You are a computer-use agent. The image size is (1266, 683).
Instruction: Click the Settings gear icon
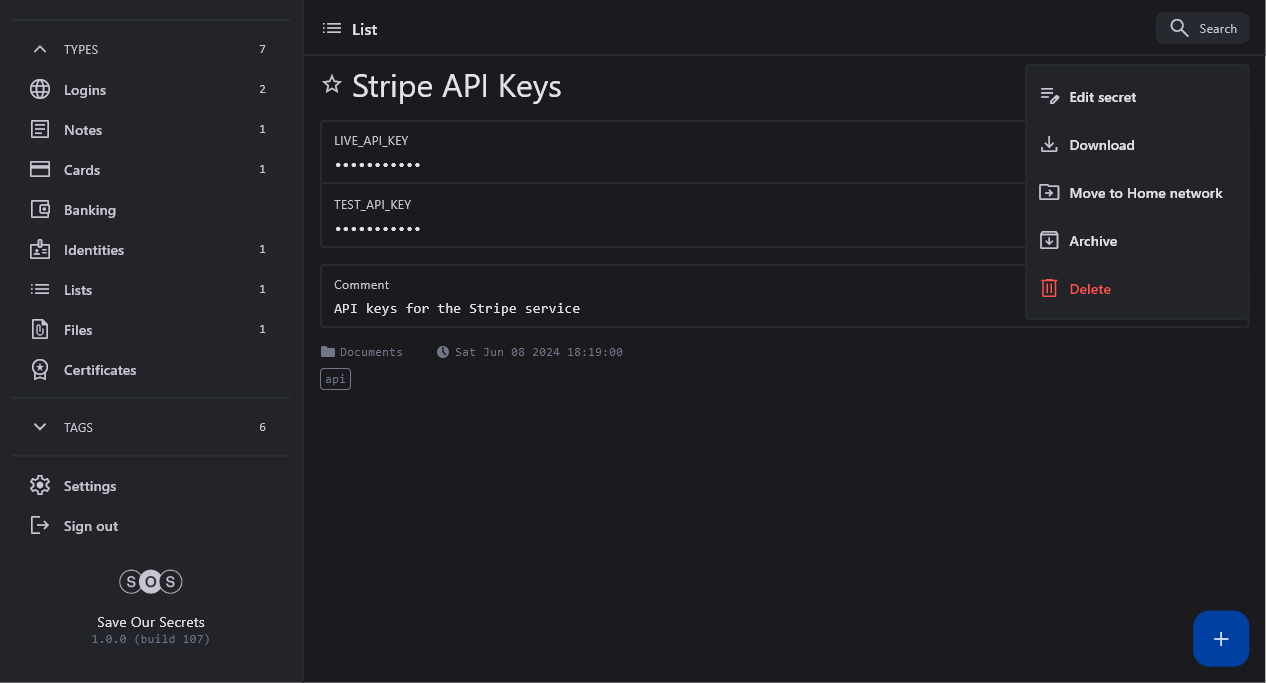point(40,486)
